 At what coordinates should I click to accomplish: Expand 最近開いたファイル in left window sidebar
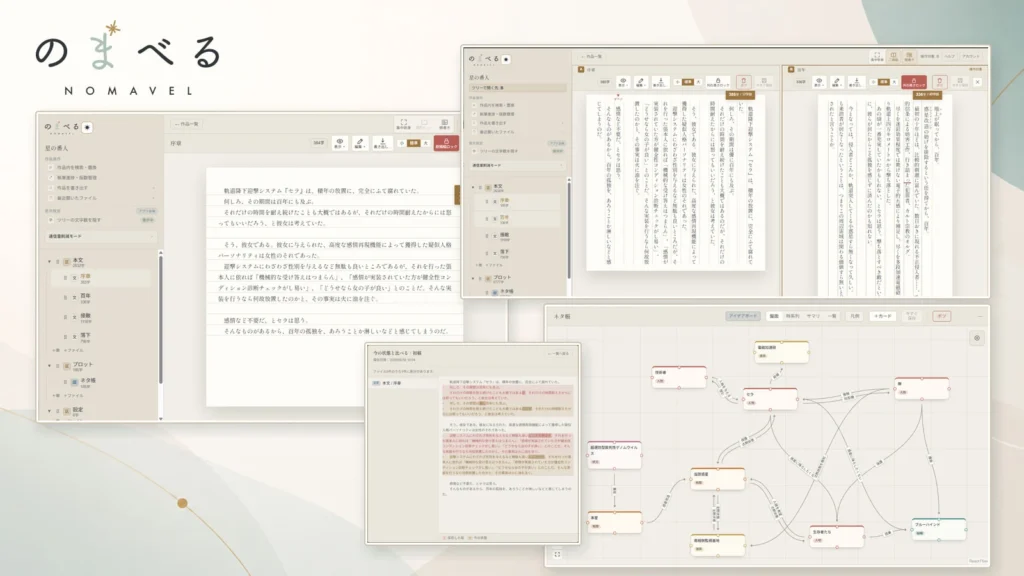pyautogui.click(x=101, y=198)
